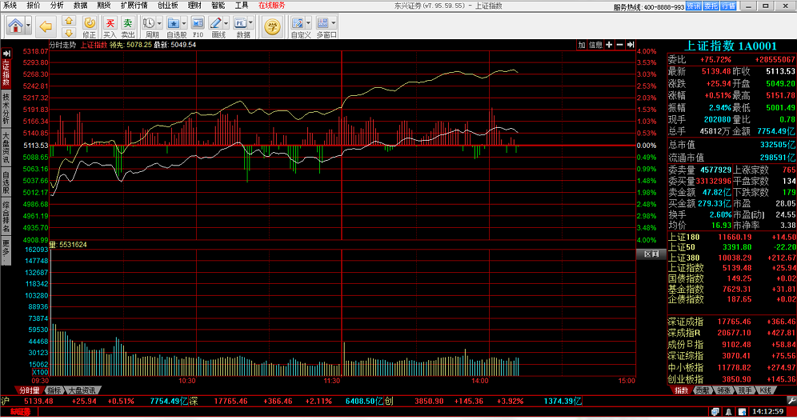Click the plus zoom icon above chart

click(x=609, y=45)
